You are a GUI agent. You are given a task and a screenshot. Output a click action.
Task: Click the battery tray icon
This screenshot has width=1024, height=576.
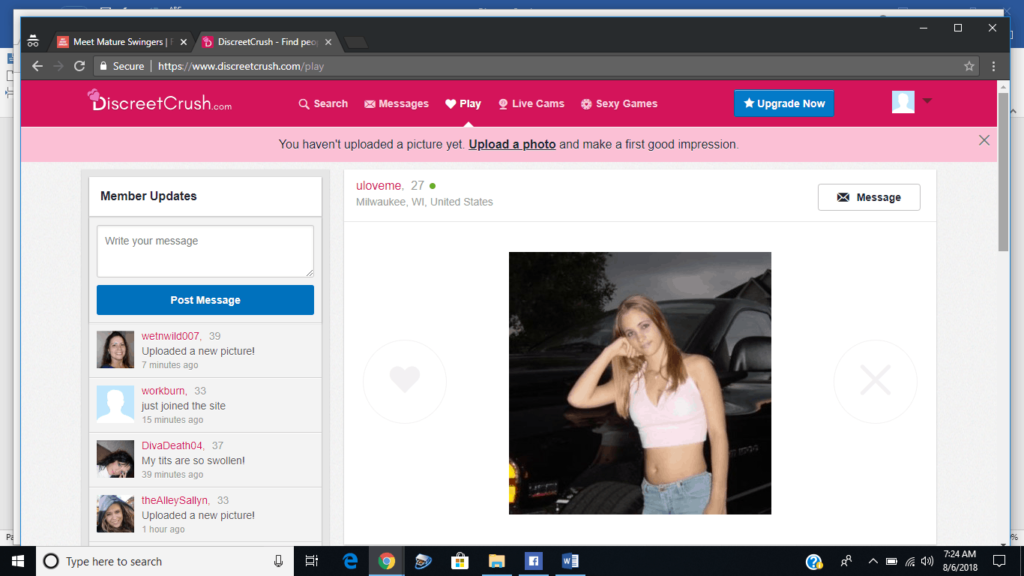coord(891,561)
